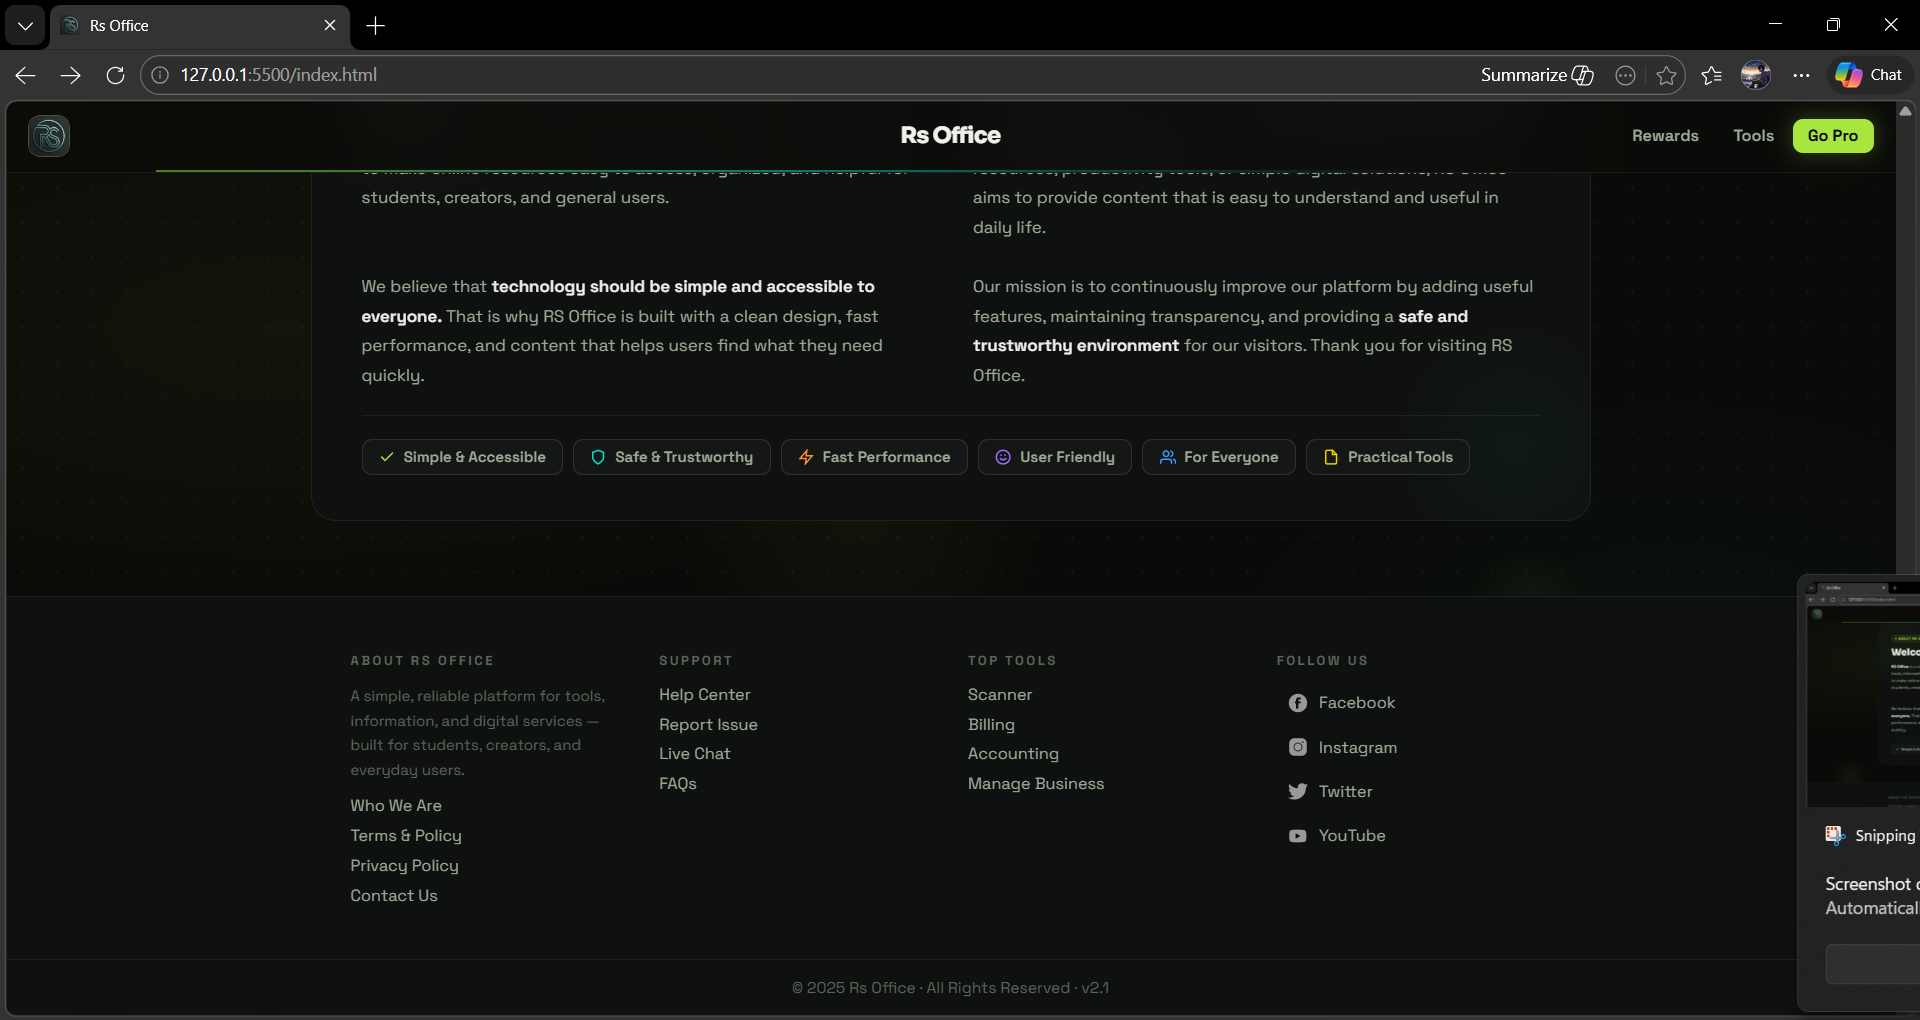View site information icon in address bar
The image size is (1920, 1020).
[160, 75]
